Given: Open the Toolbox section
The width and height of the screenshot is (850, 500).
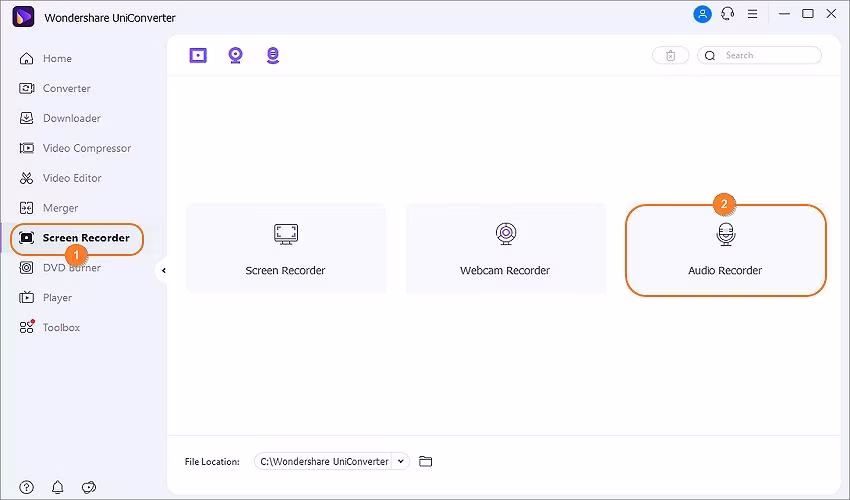Looking at the screenshot, I should (49, 328).
